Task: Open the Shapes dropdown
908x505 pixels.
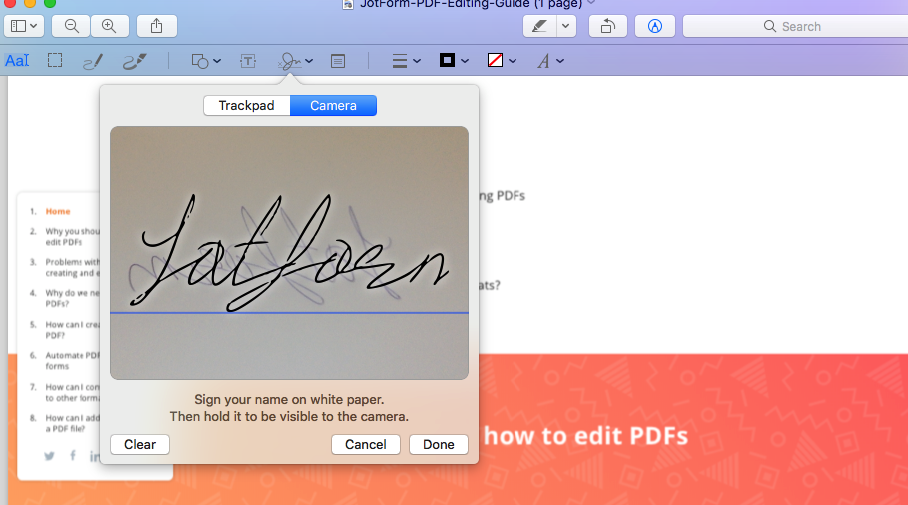Action: pyautogui.click(x=206, y=61)
